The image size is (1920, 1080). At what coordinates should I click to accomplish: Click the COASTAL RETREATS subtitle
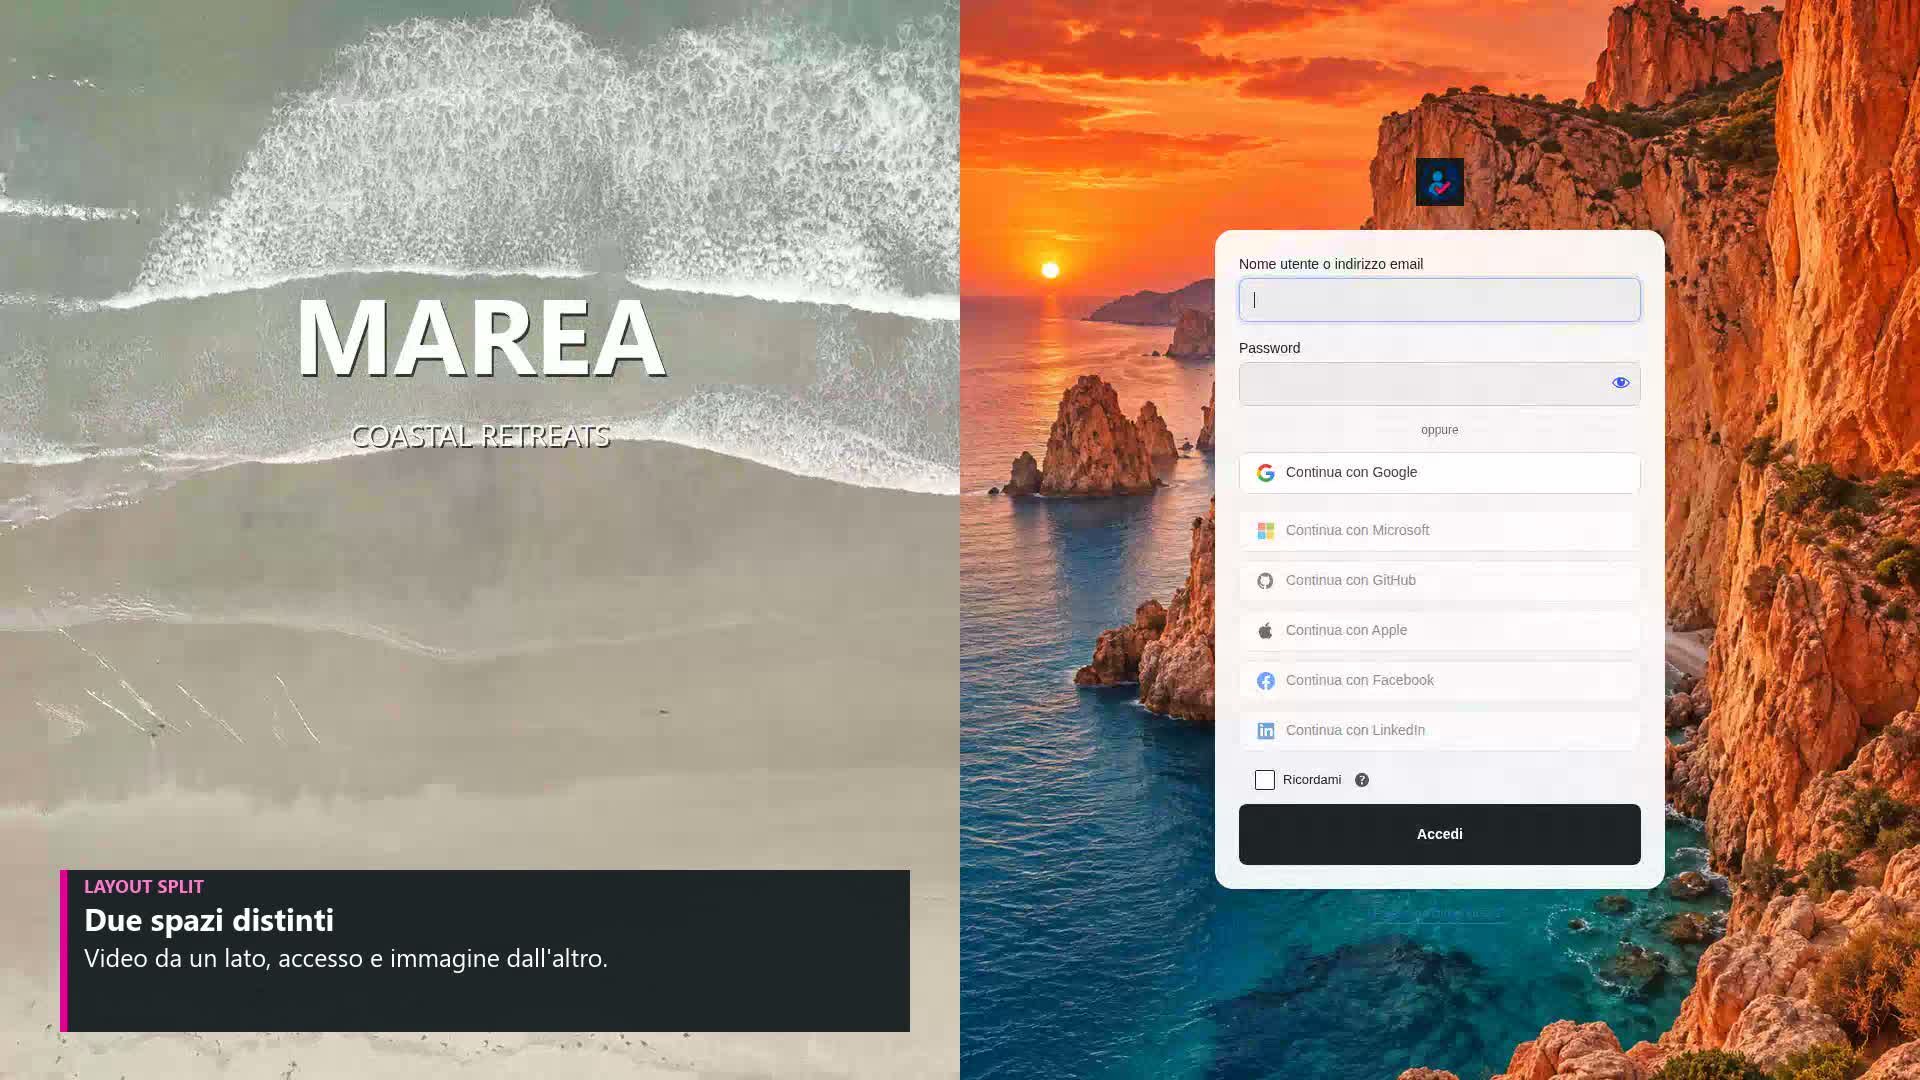pyautogui.click(x=480, y=436)
